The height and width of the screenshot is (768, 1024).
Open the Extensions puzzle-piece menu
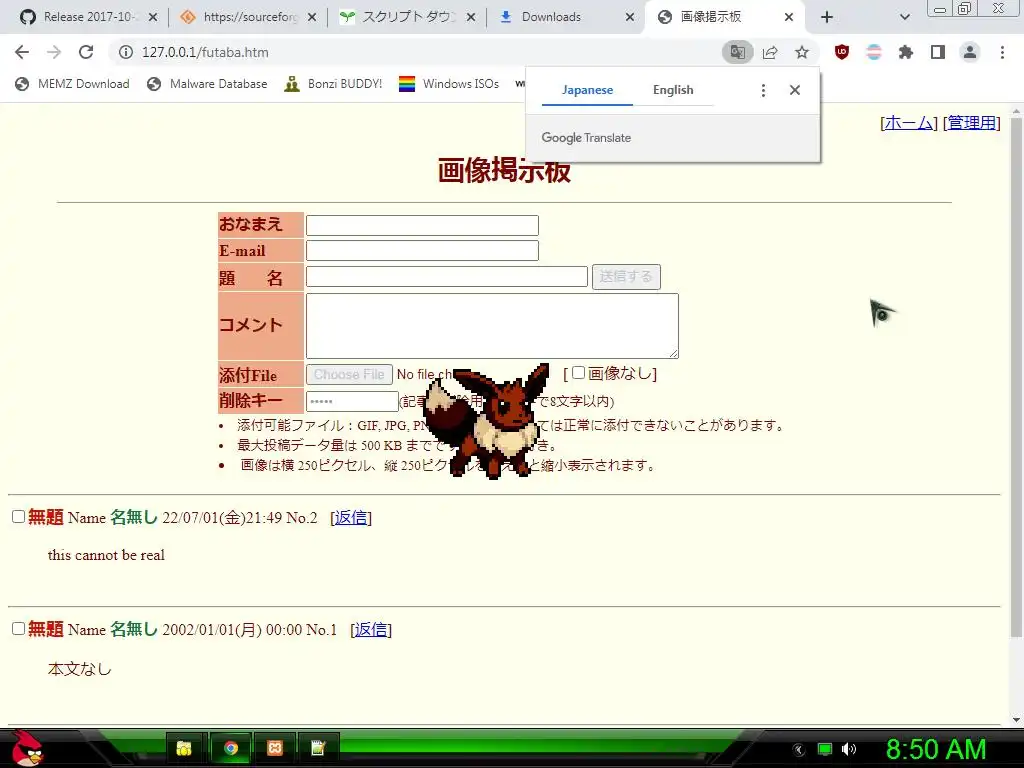[906, 52]
